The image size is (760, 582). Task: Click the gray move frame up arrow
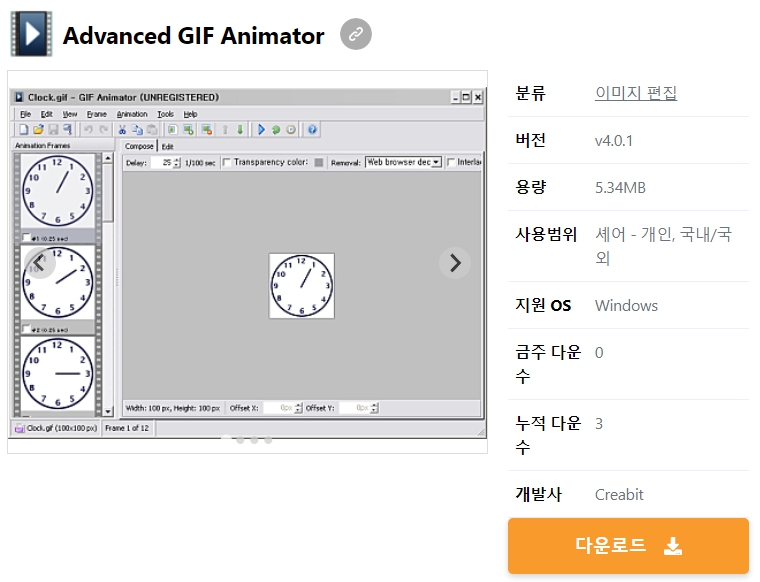coord(225,129)
